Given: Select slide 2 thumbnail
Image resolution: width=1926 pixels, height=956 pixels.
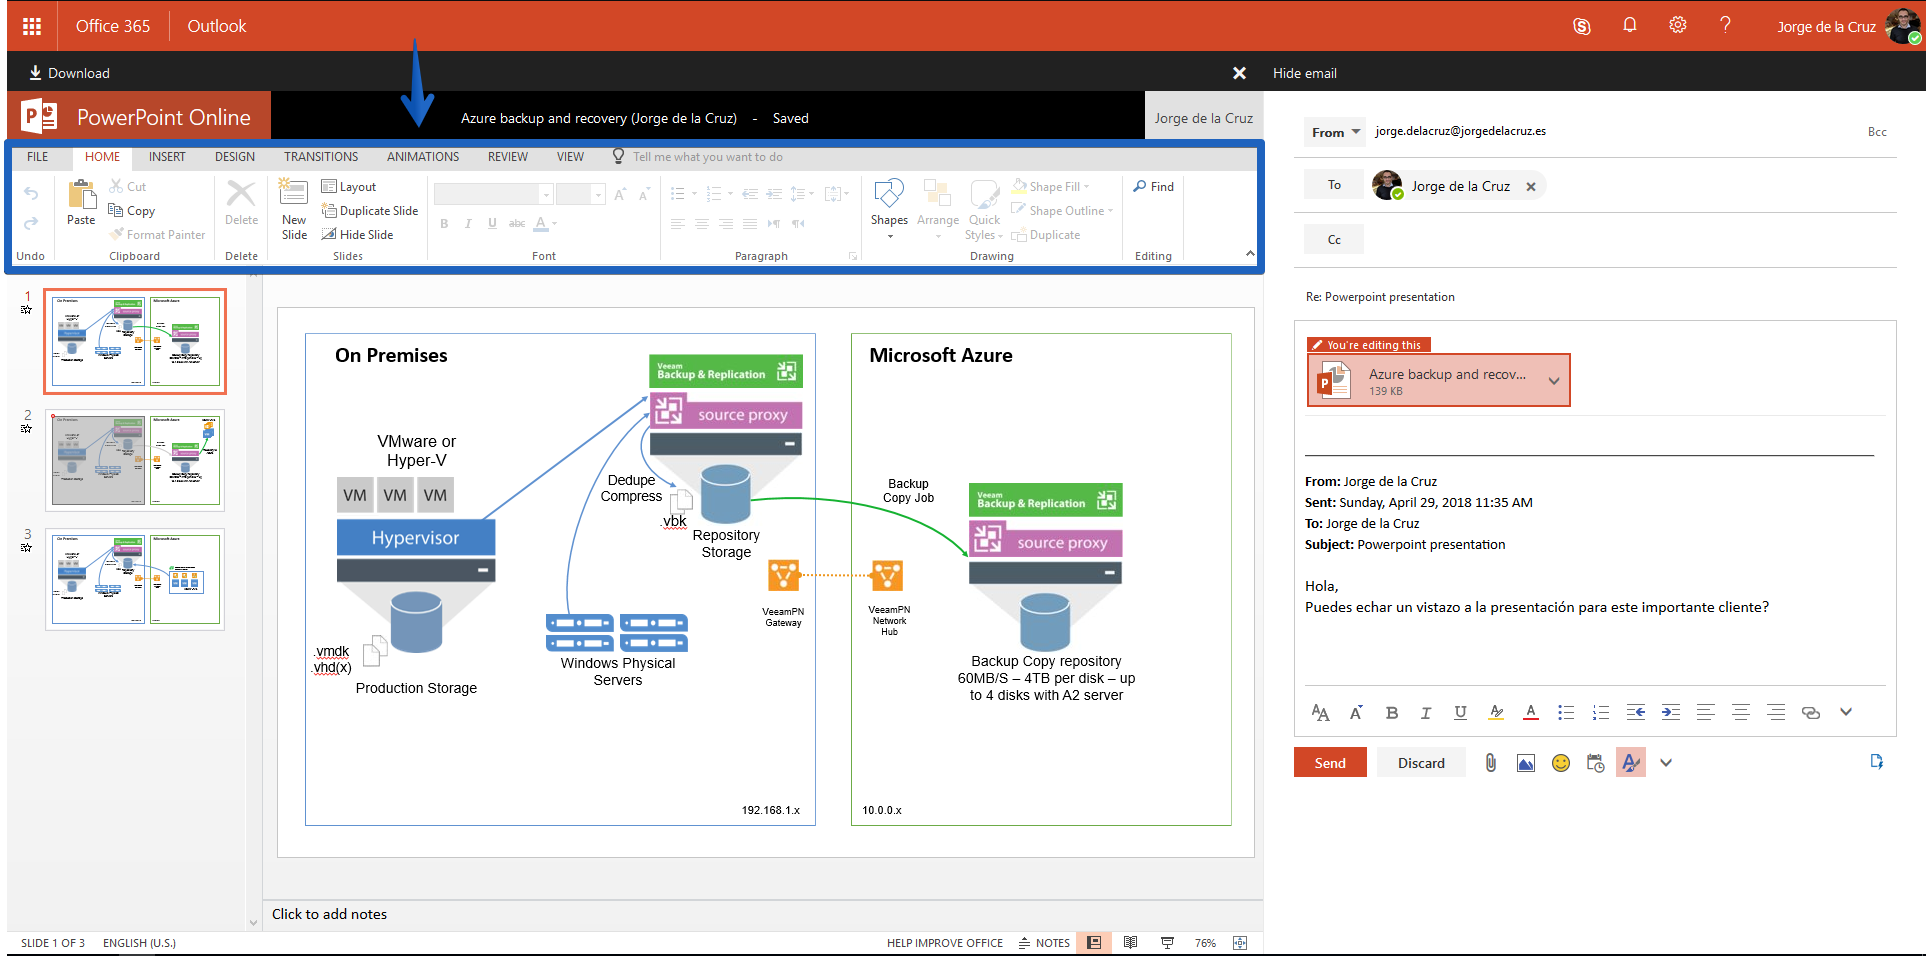Looking at the screenshot, I should 136,460.
